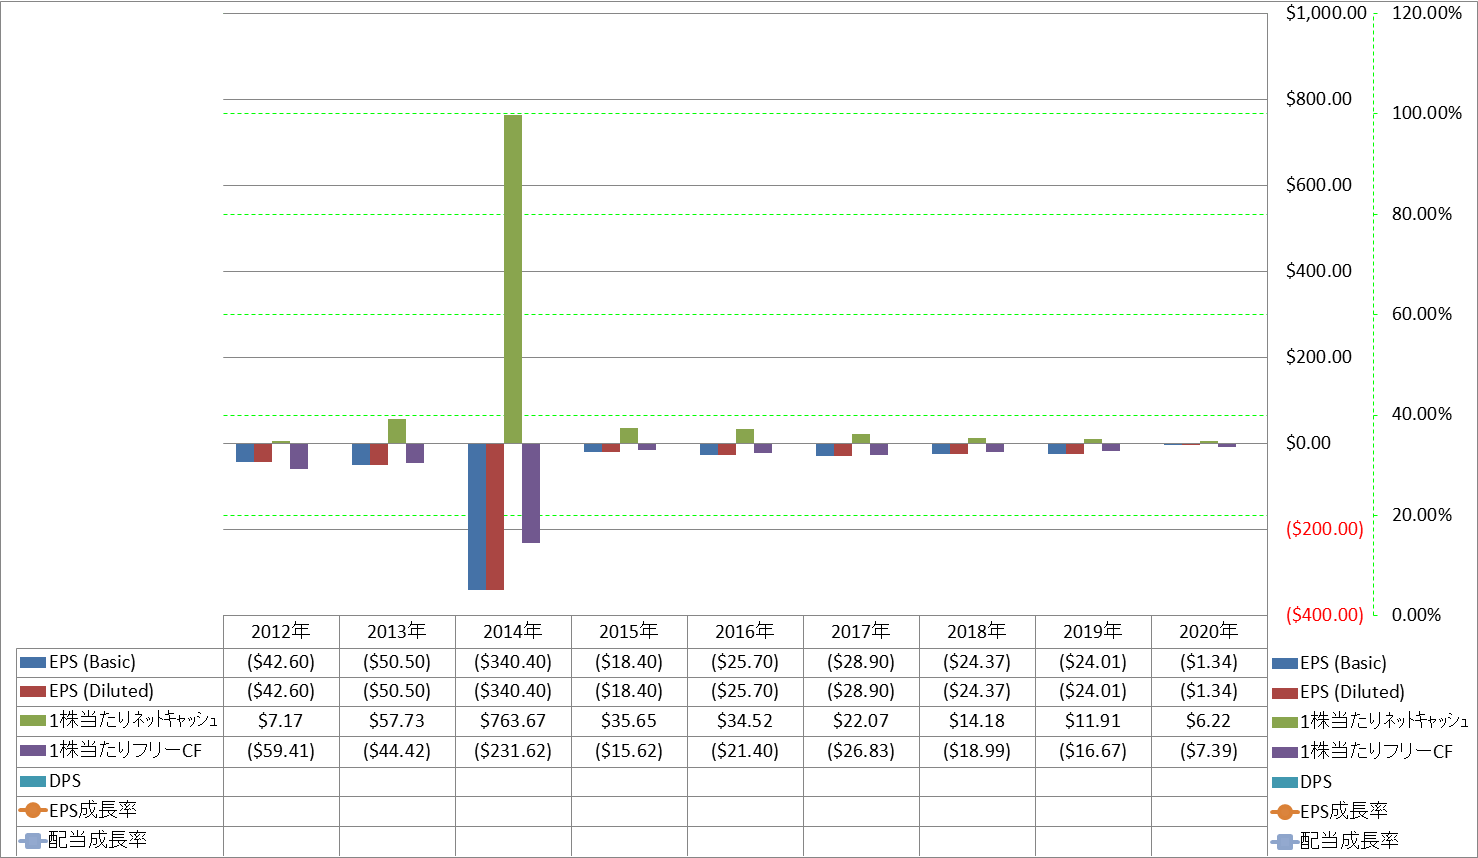Image resolution: width=1478 pixels, height=858 pixels.
Task: Select the ($15.62) free CF cell
Action: tap(629, 751)
